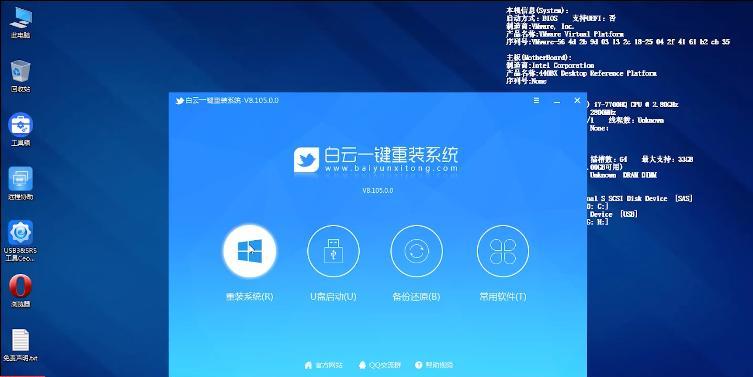Visit 官方网站 link at window bottom
Viewport: 753px width, 377px height.
point(323,365)
